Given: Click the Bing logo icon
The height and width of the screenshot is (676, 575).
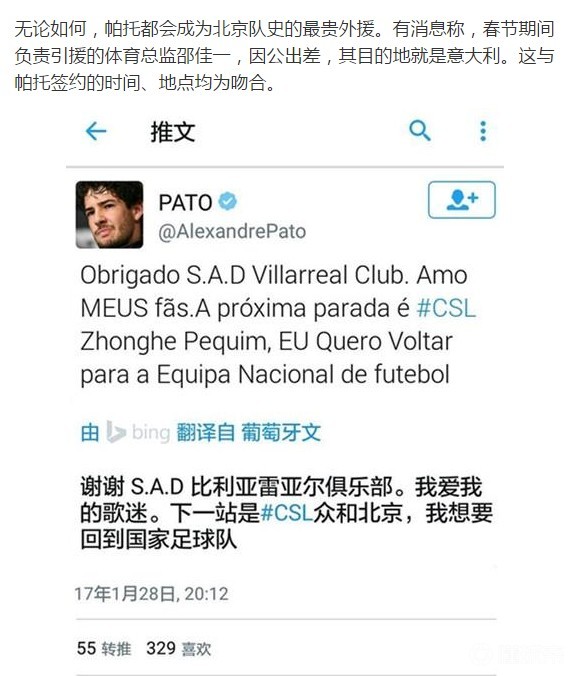Looking at the screenshot, I should click(x=116, y=432).
